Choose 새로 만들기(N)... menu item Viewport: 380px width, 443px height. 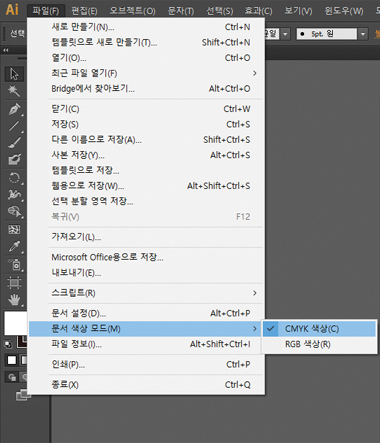click(x=147, y=27)
